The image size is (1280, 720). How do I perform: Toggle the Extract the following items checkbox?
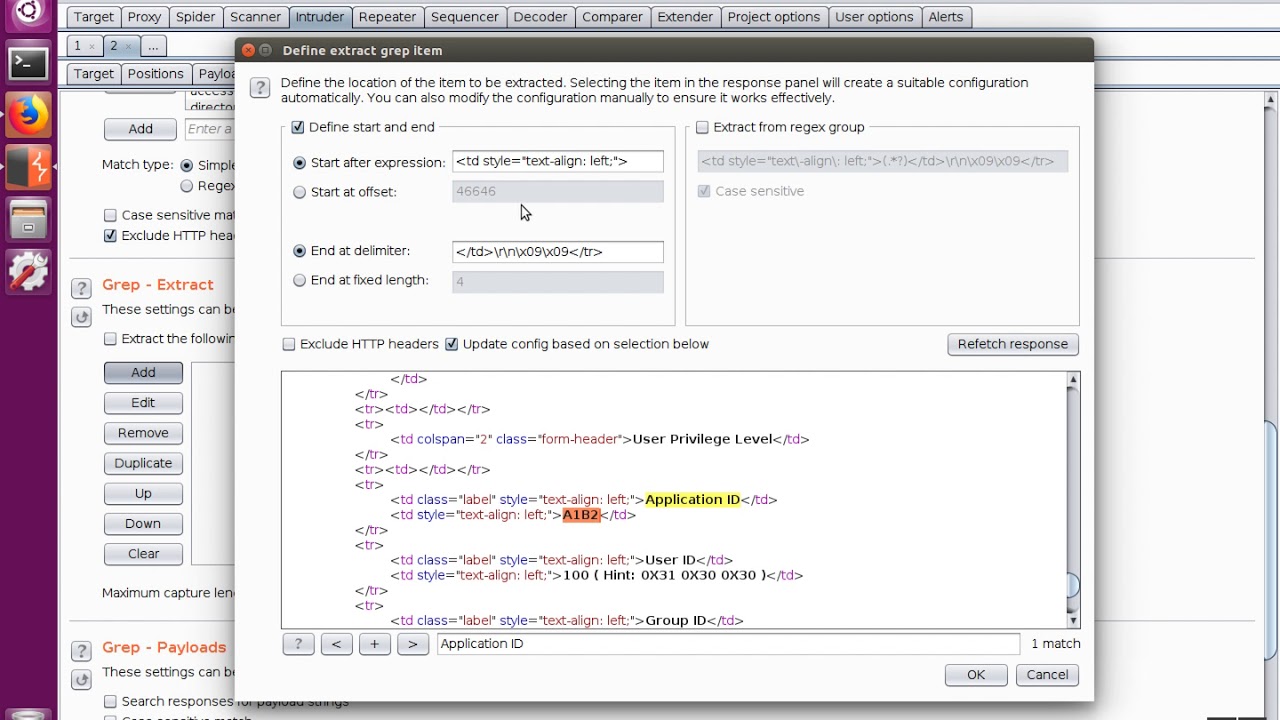coord(110,339)
